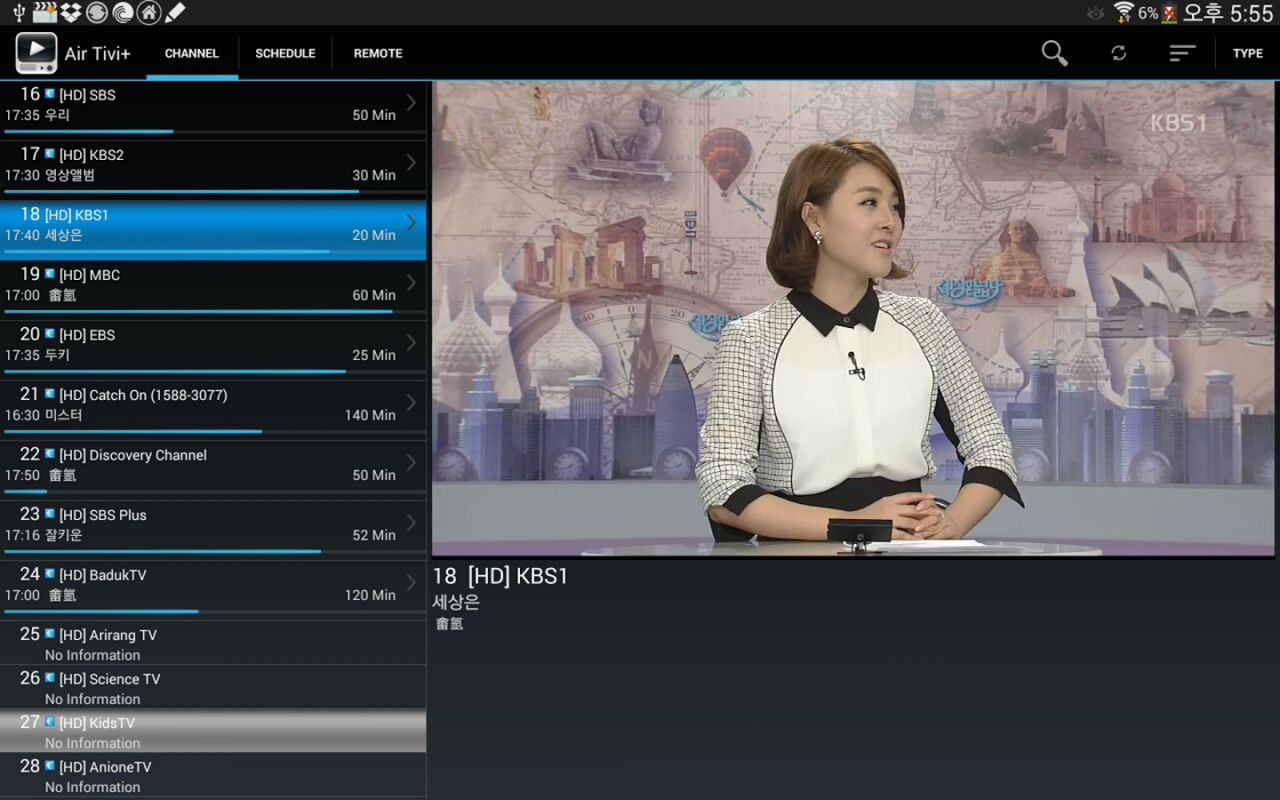This screenshot has width=1280, height=800.
Task: Open the Wi-Fi status icon
Action: point(1124,12)
